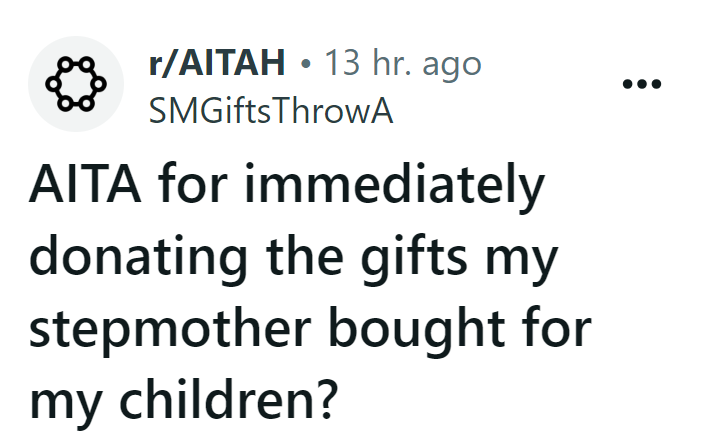
Task: Click the word 'donating' in the title
Action: 140,260
